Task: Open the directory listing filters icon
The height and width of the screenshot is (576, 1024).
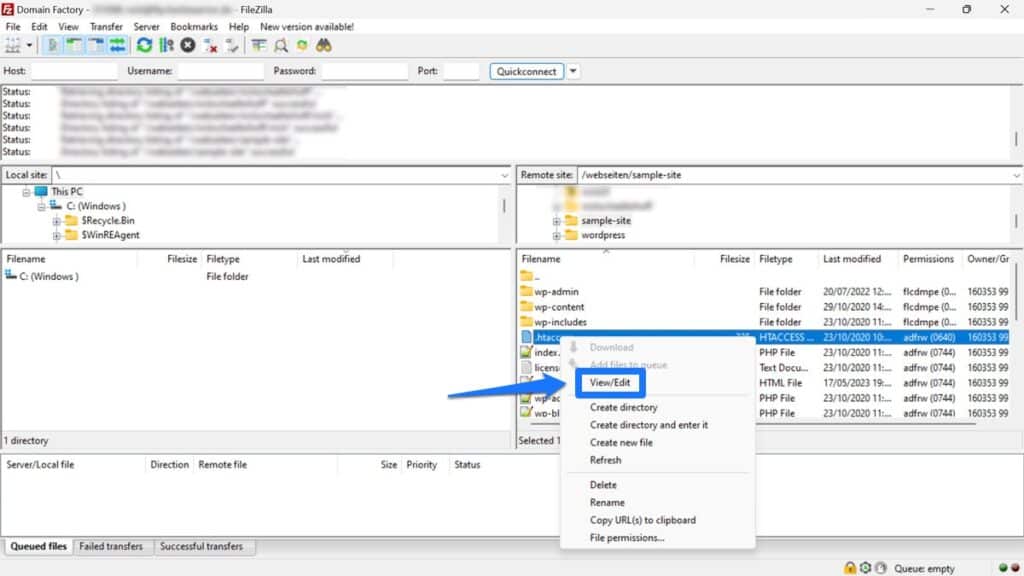Action: pos(259,43)
